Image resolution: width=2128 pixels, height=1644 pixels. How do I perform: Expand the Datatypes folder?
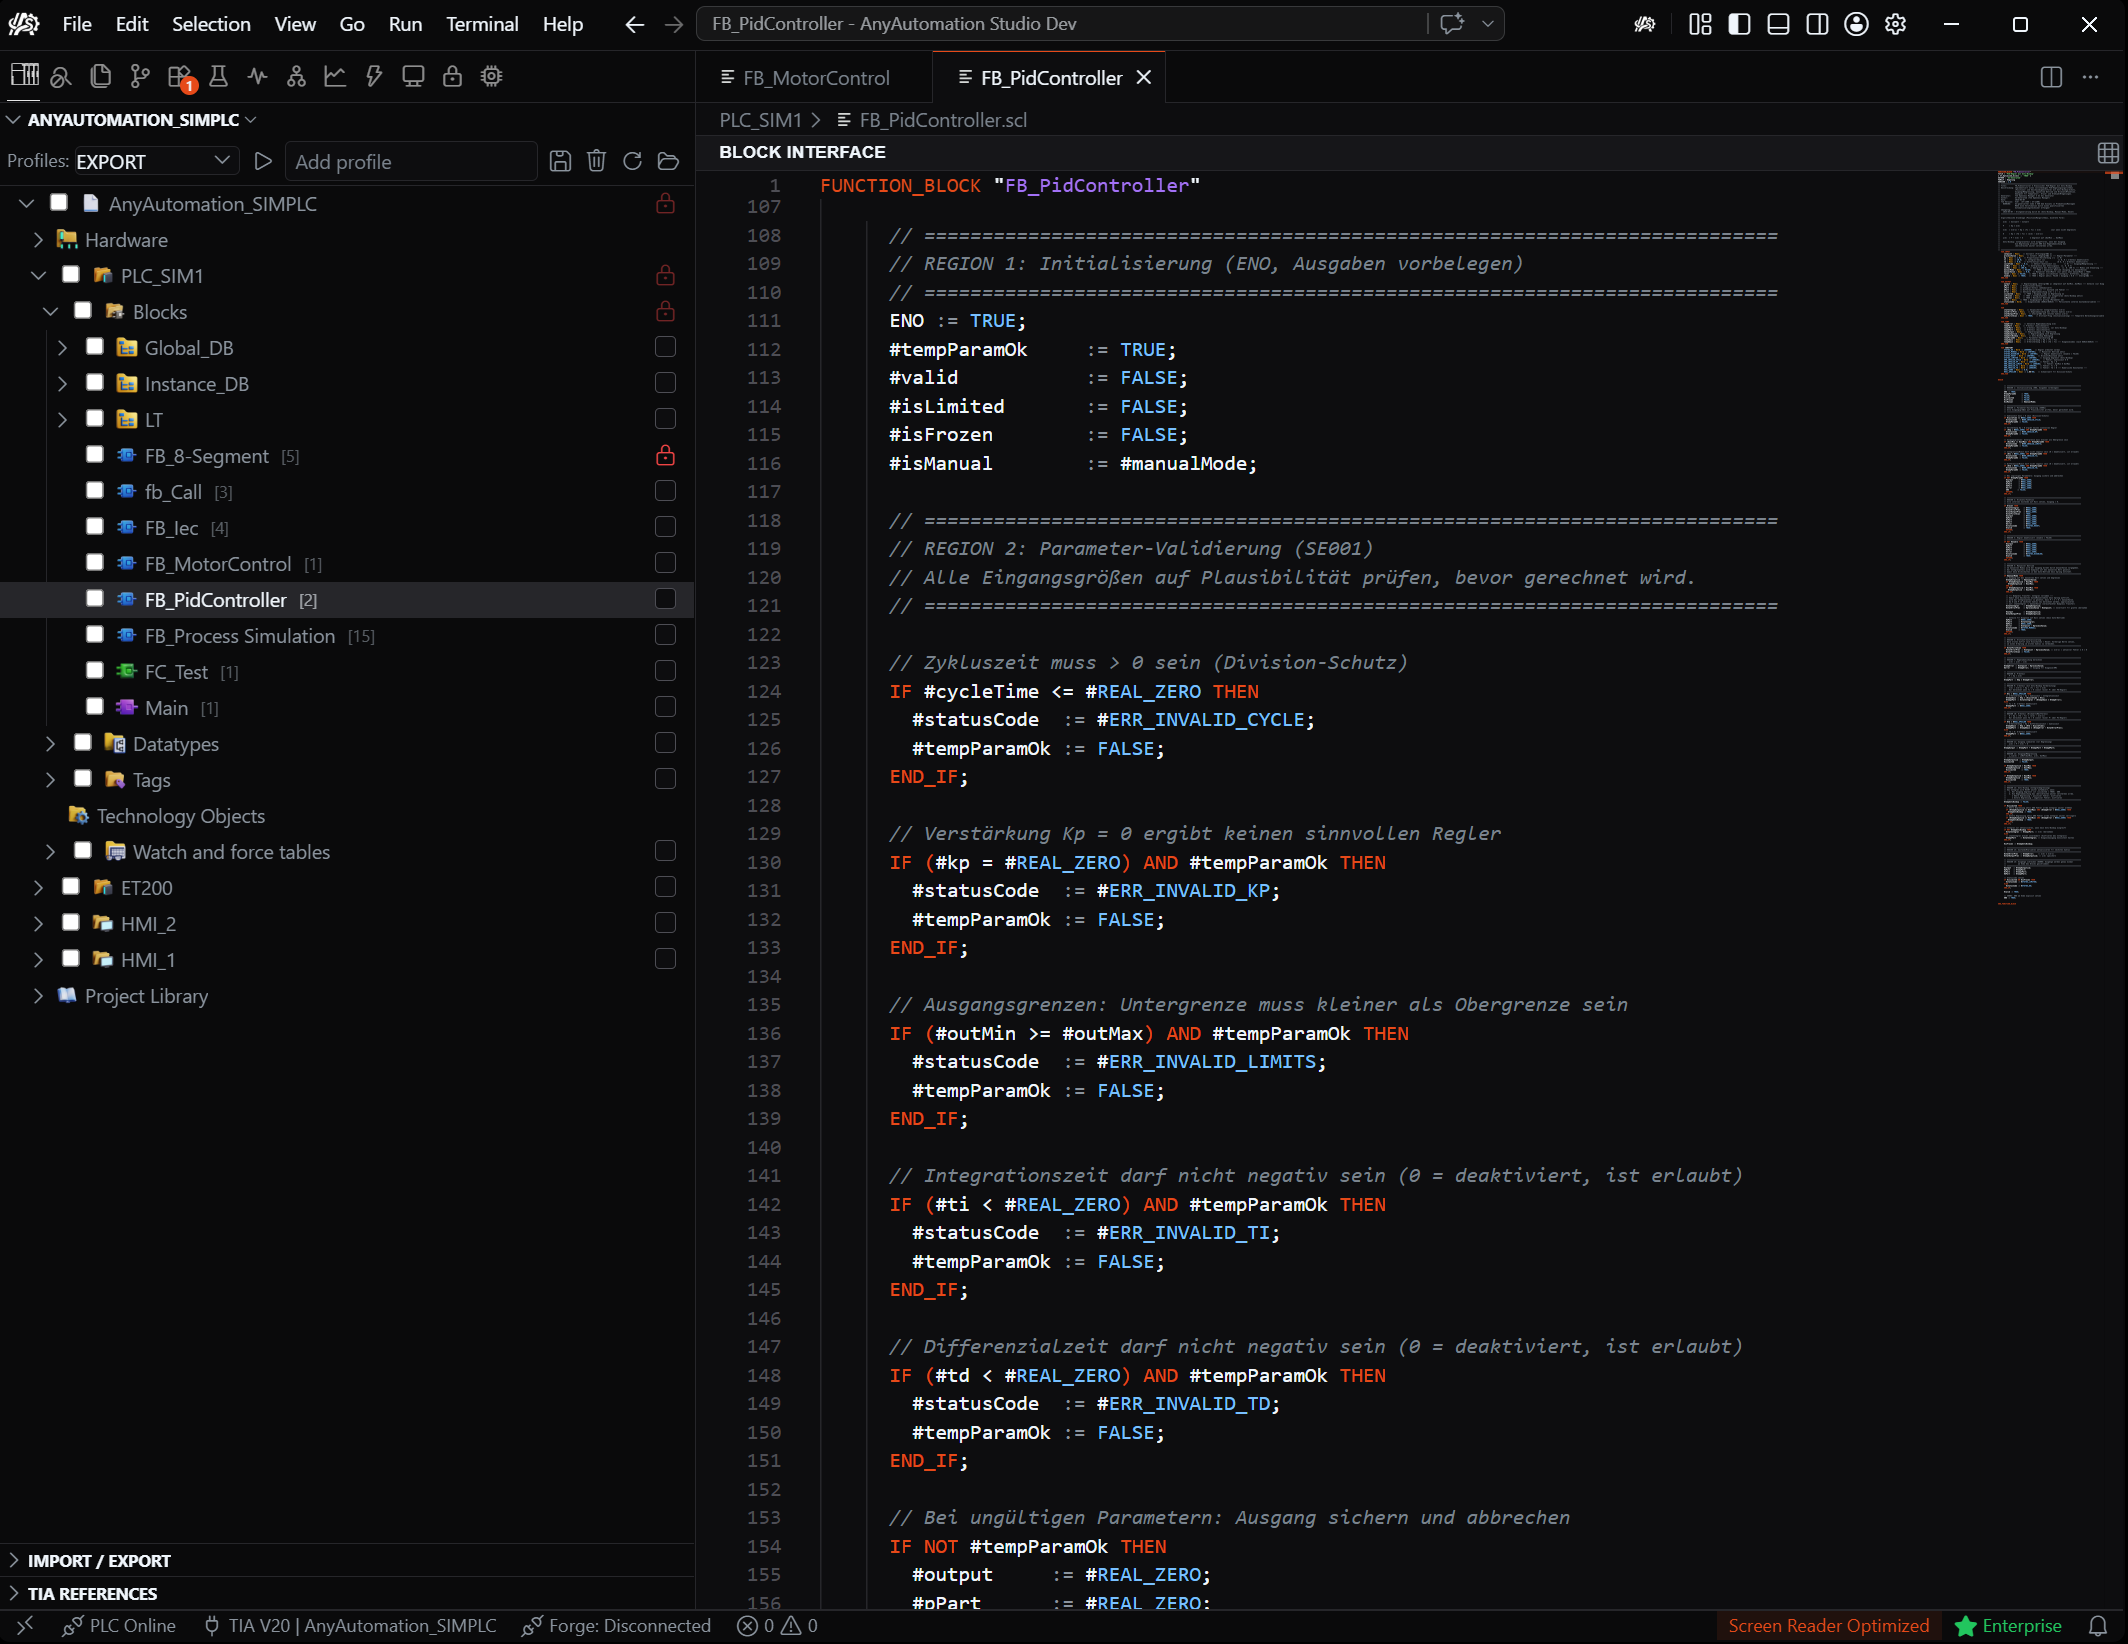50,744
